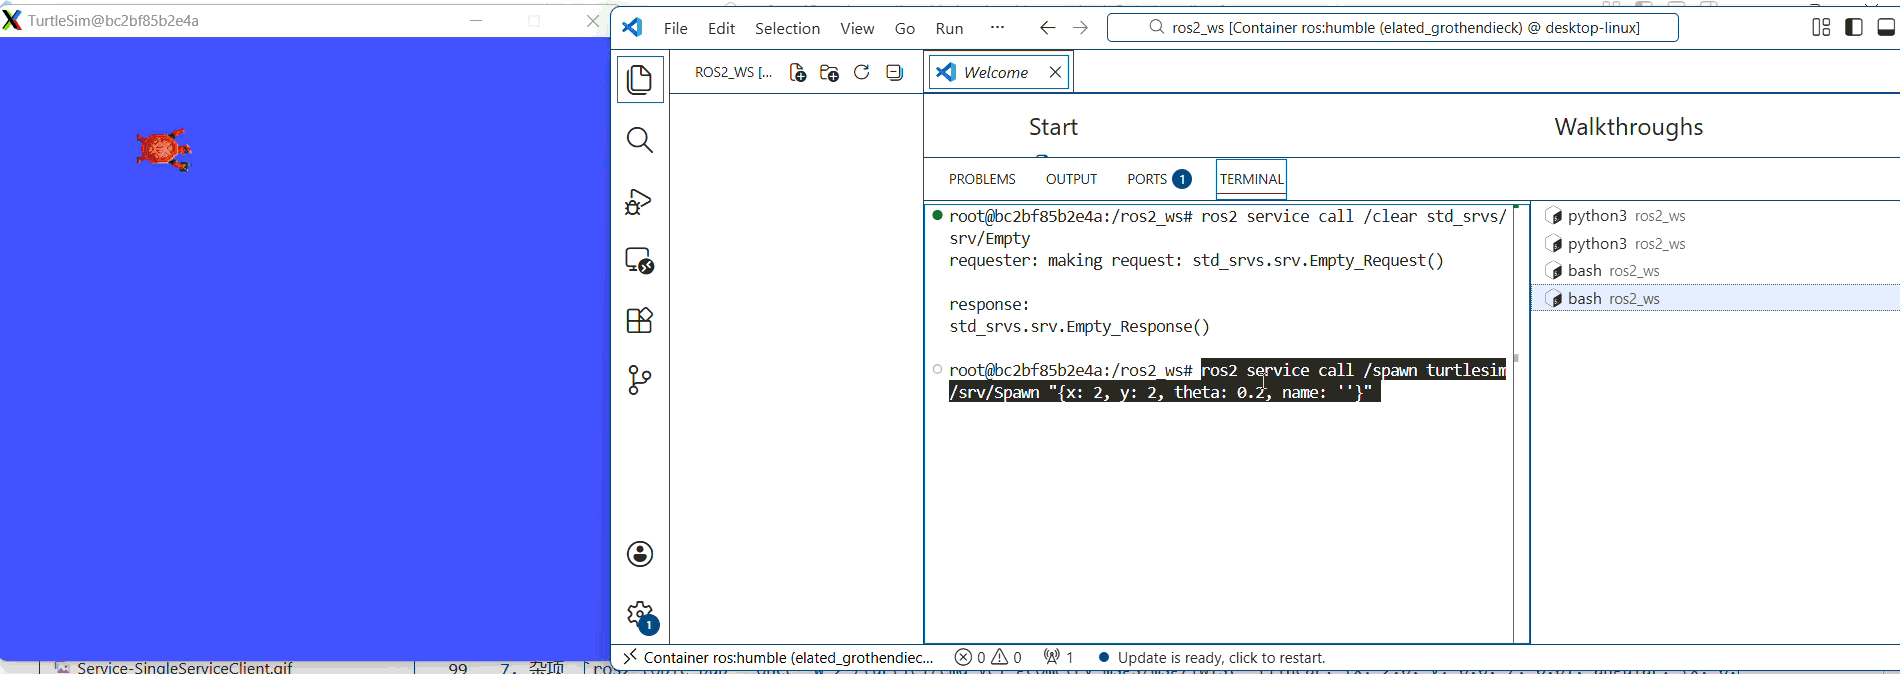The height and width of the screenshot is (674, 1900).
Task: Expand the overflow menu ellipsis
Action: click(x=997, y=28)
